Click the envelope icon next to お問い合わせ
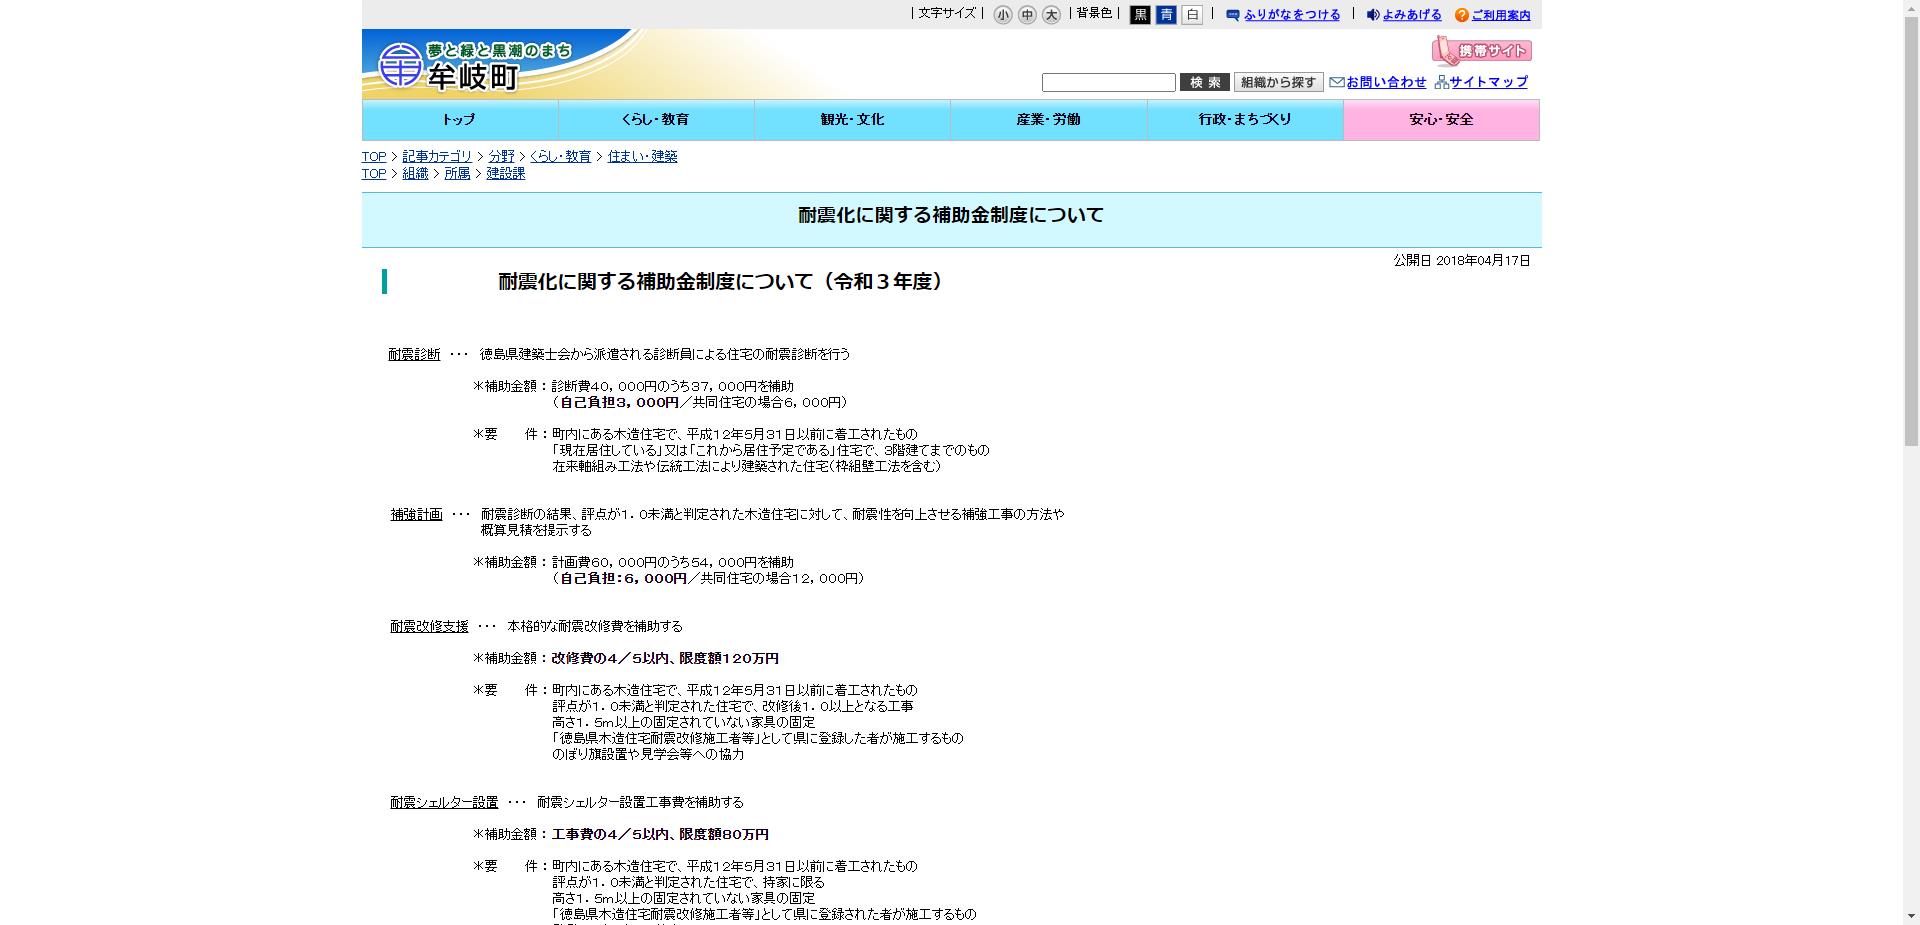The height and width of the screenshot is (925, 1920). click(x=1336, y=82)
